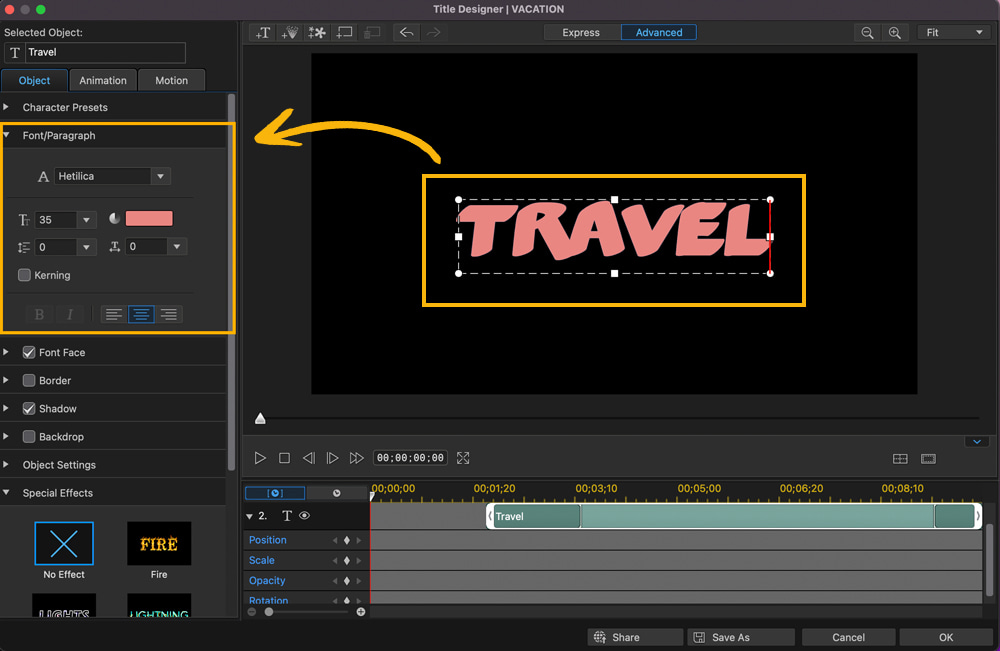Click the Insert Particle Effect icon

[x=289, y=32]
